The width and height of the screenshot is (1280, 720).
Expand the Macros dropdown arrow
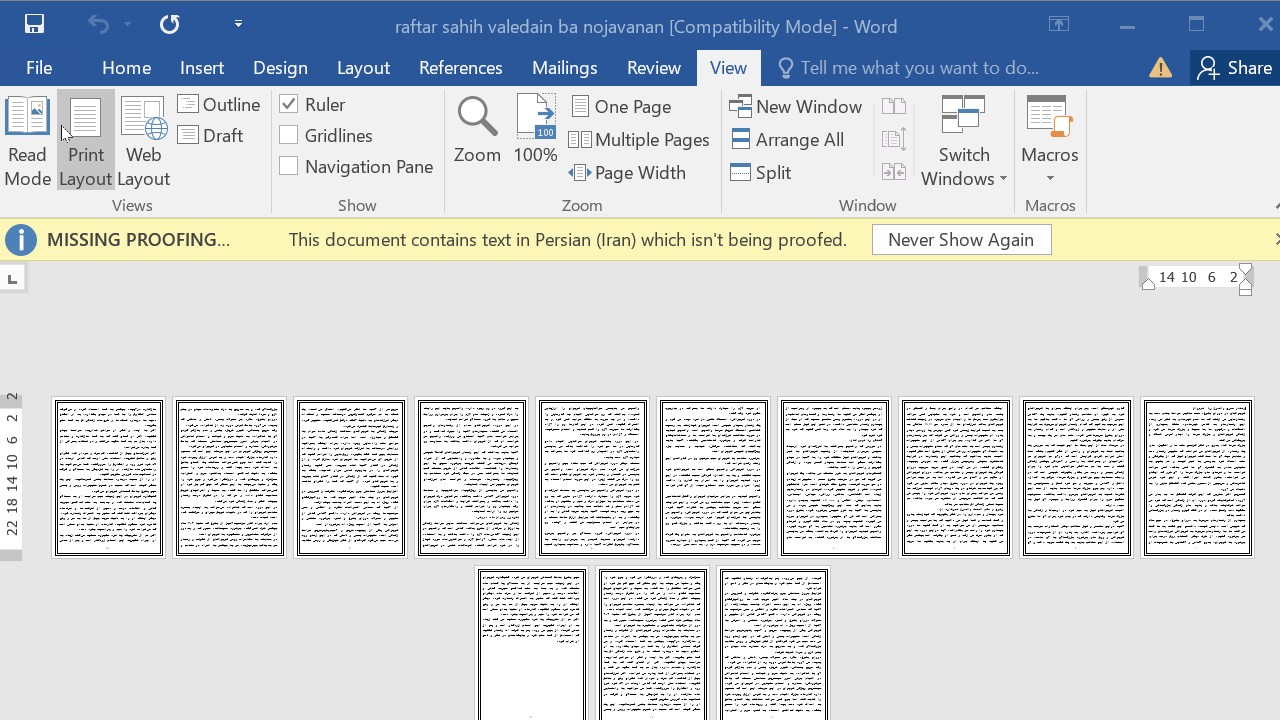coord(1050,179)
